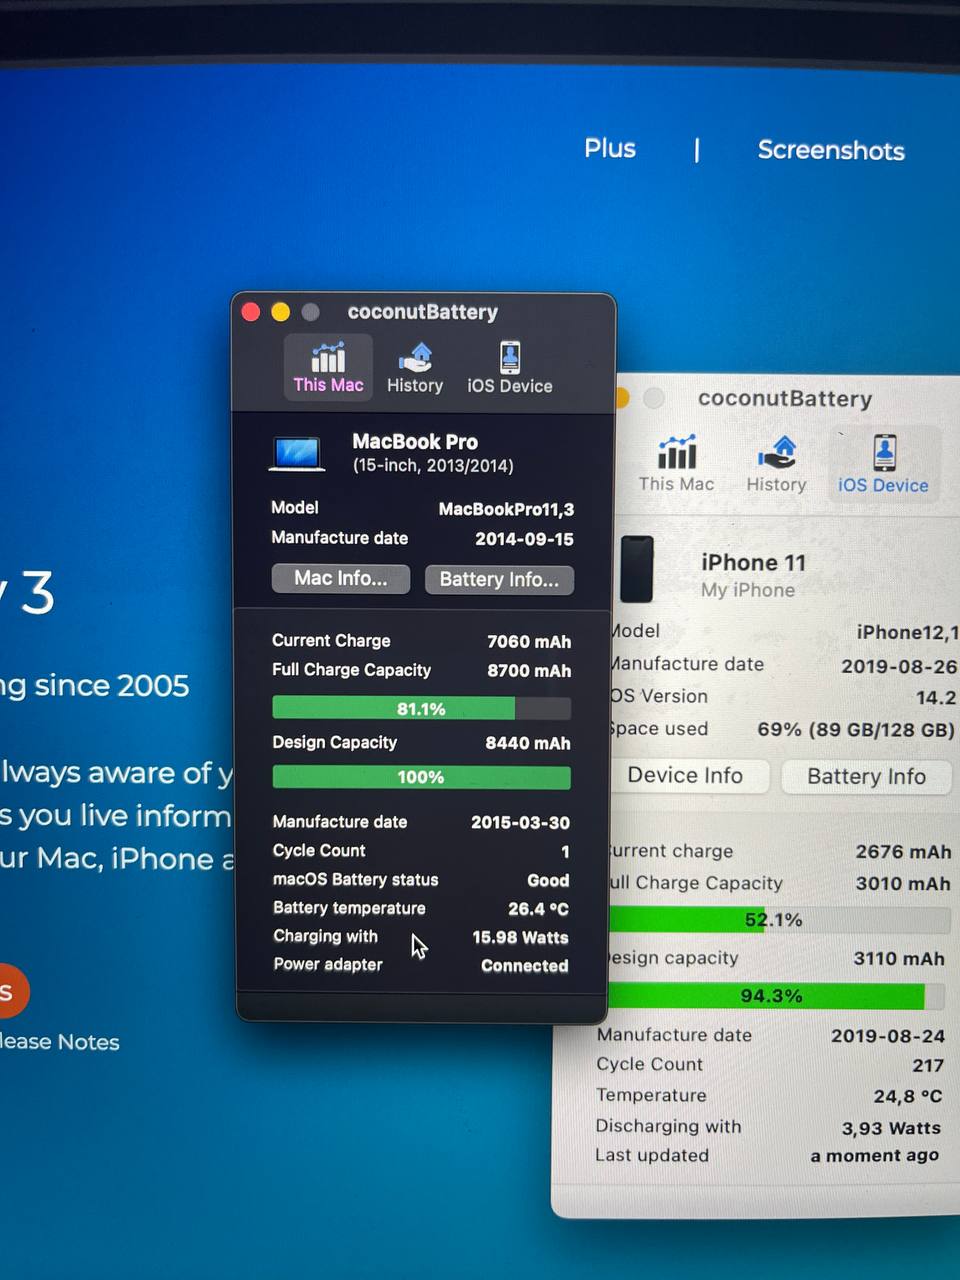Click the "8440 mAh" design capacity value

[528, 743]
